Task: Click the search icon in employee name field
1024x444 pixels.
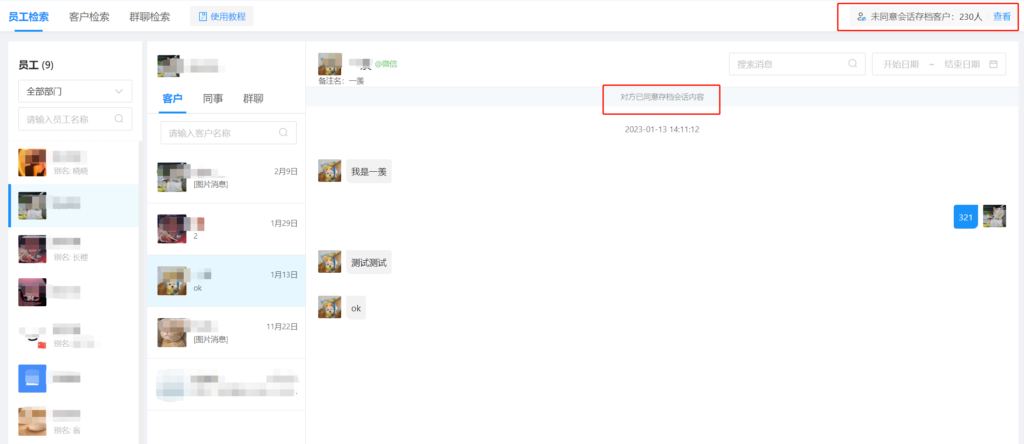Action: (119, 119)
